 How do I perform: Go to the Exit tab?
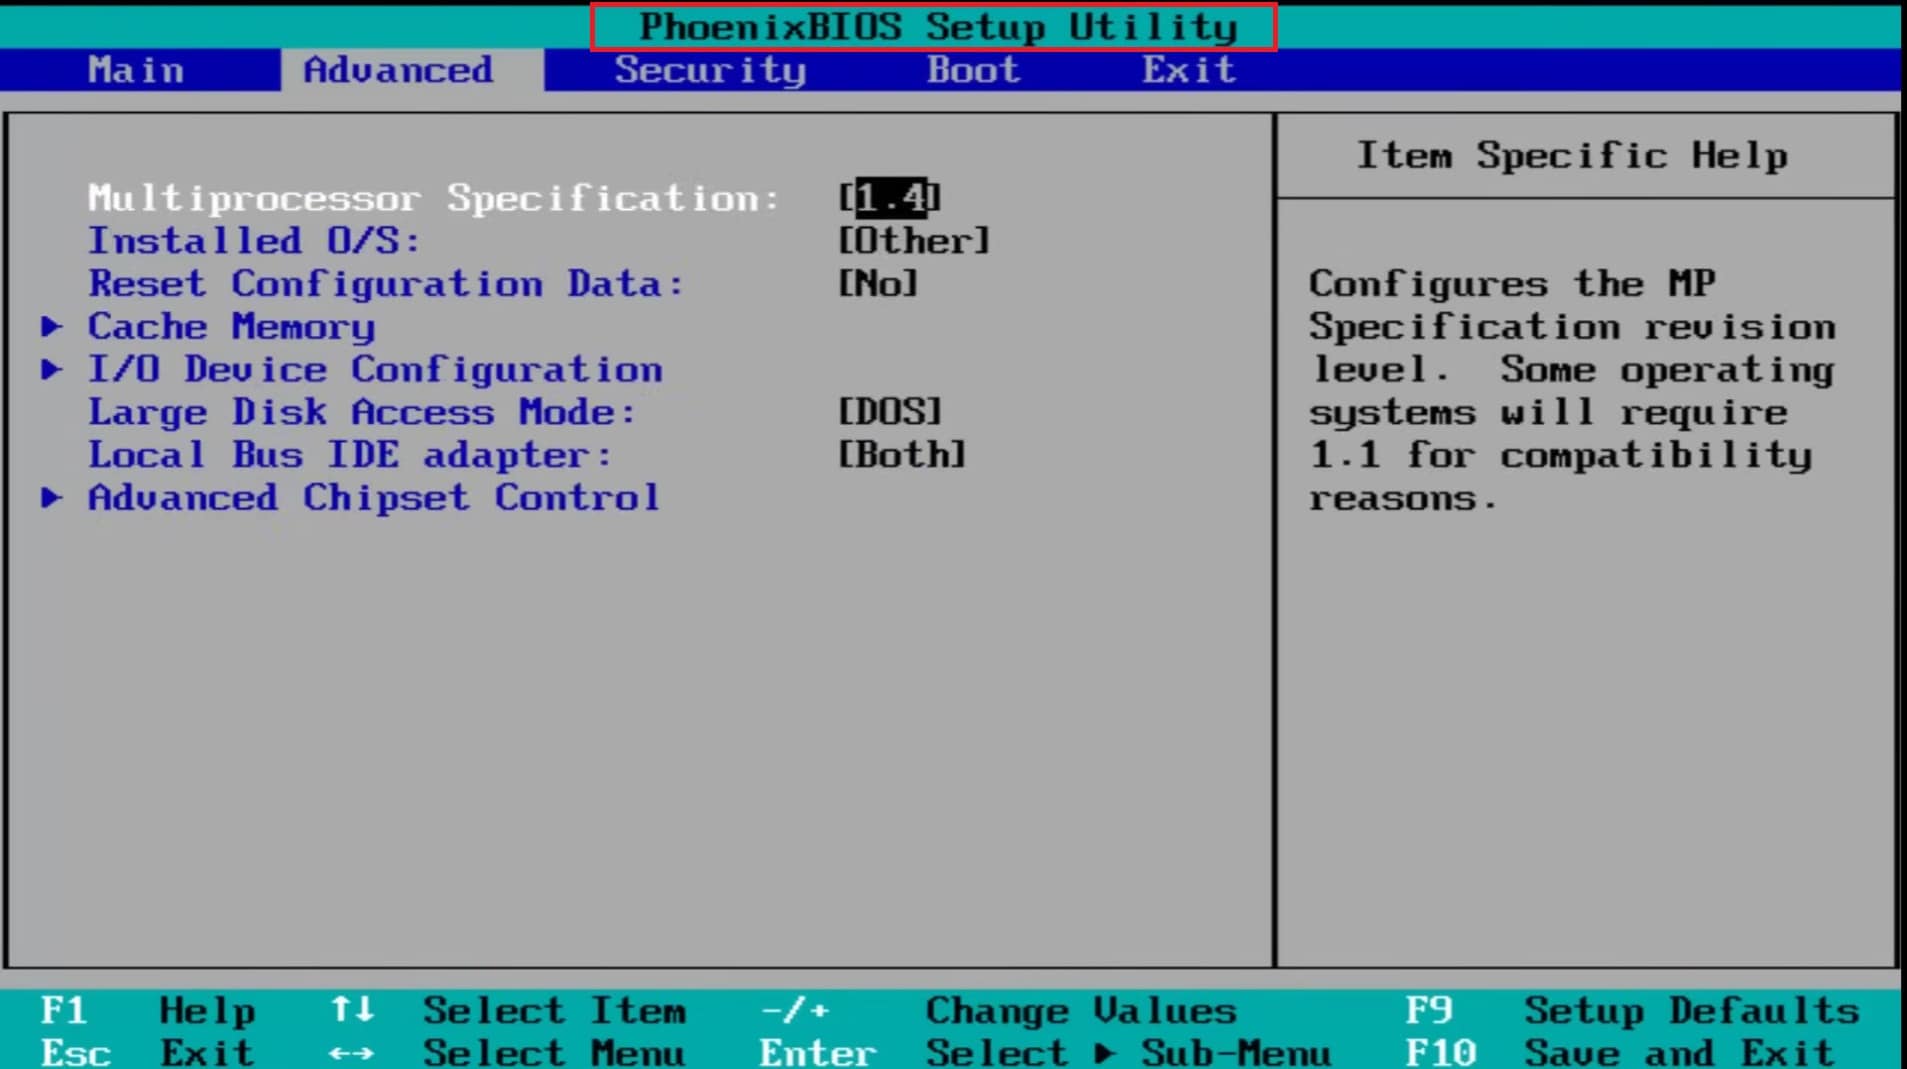pyautogui.click(x=1186, y=70)
